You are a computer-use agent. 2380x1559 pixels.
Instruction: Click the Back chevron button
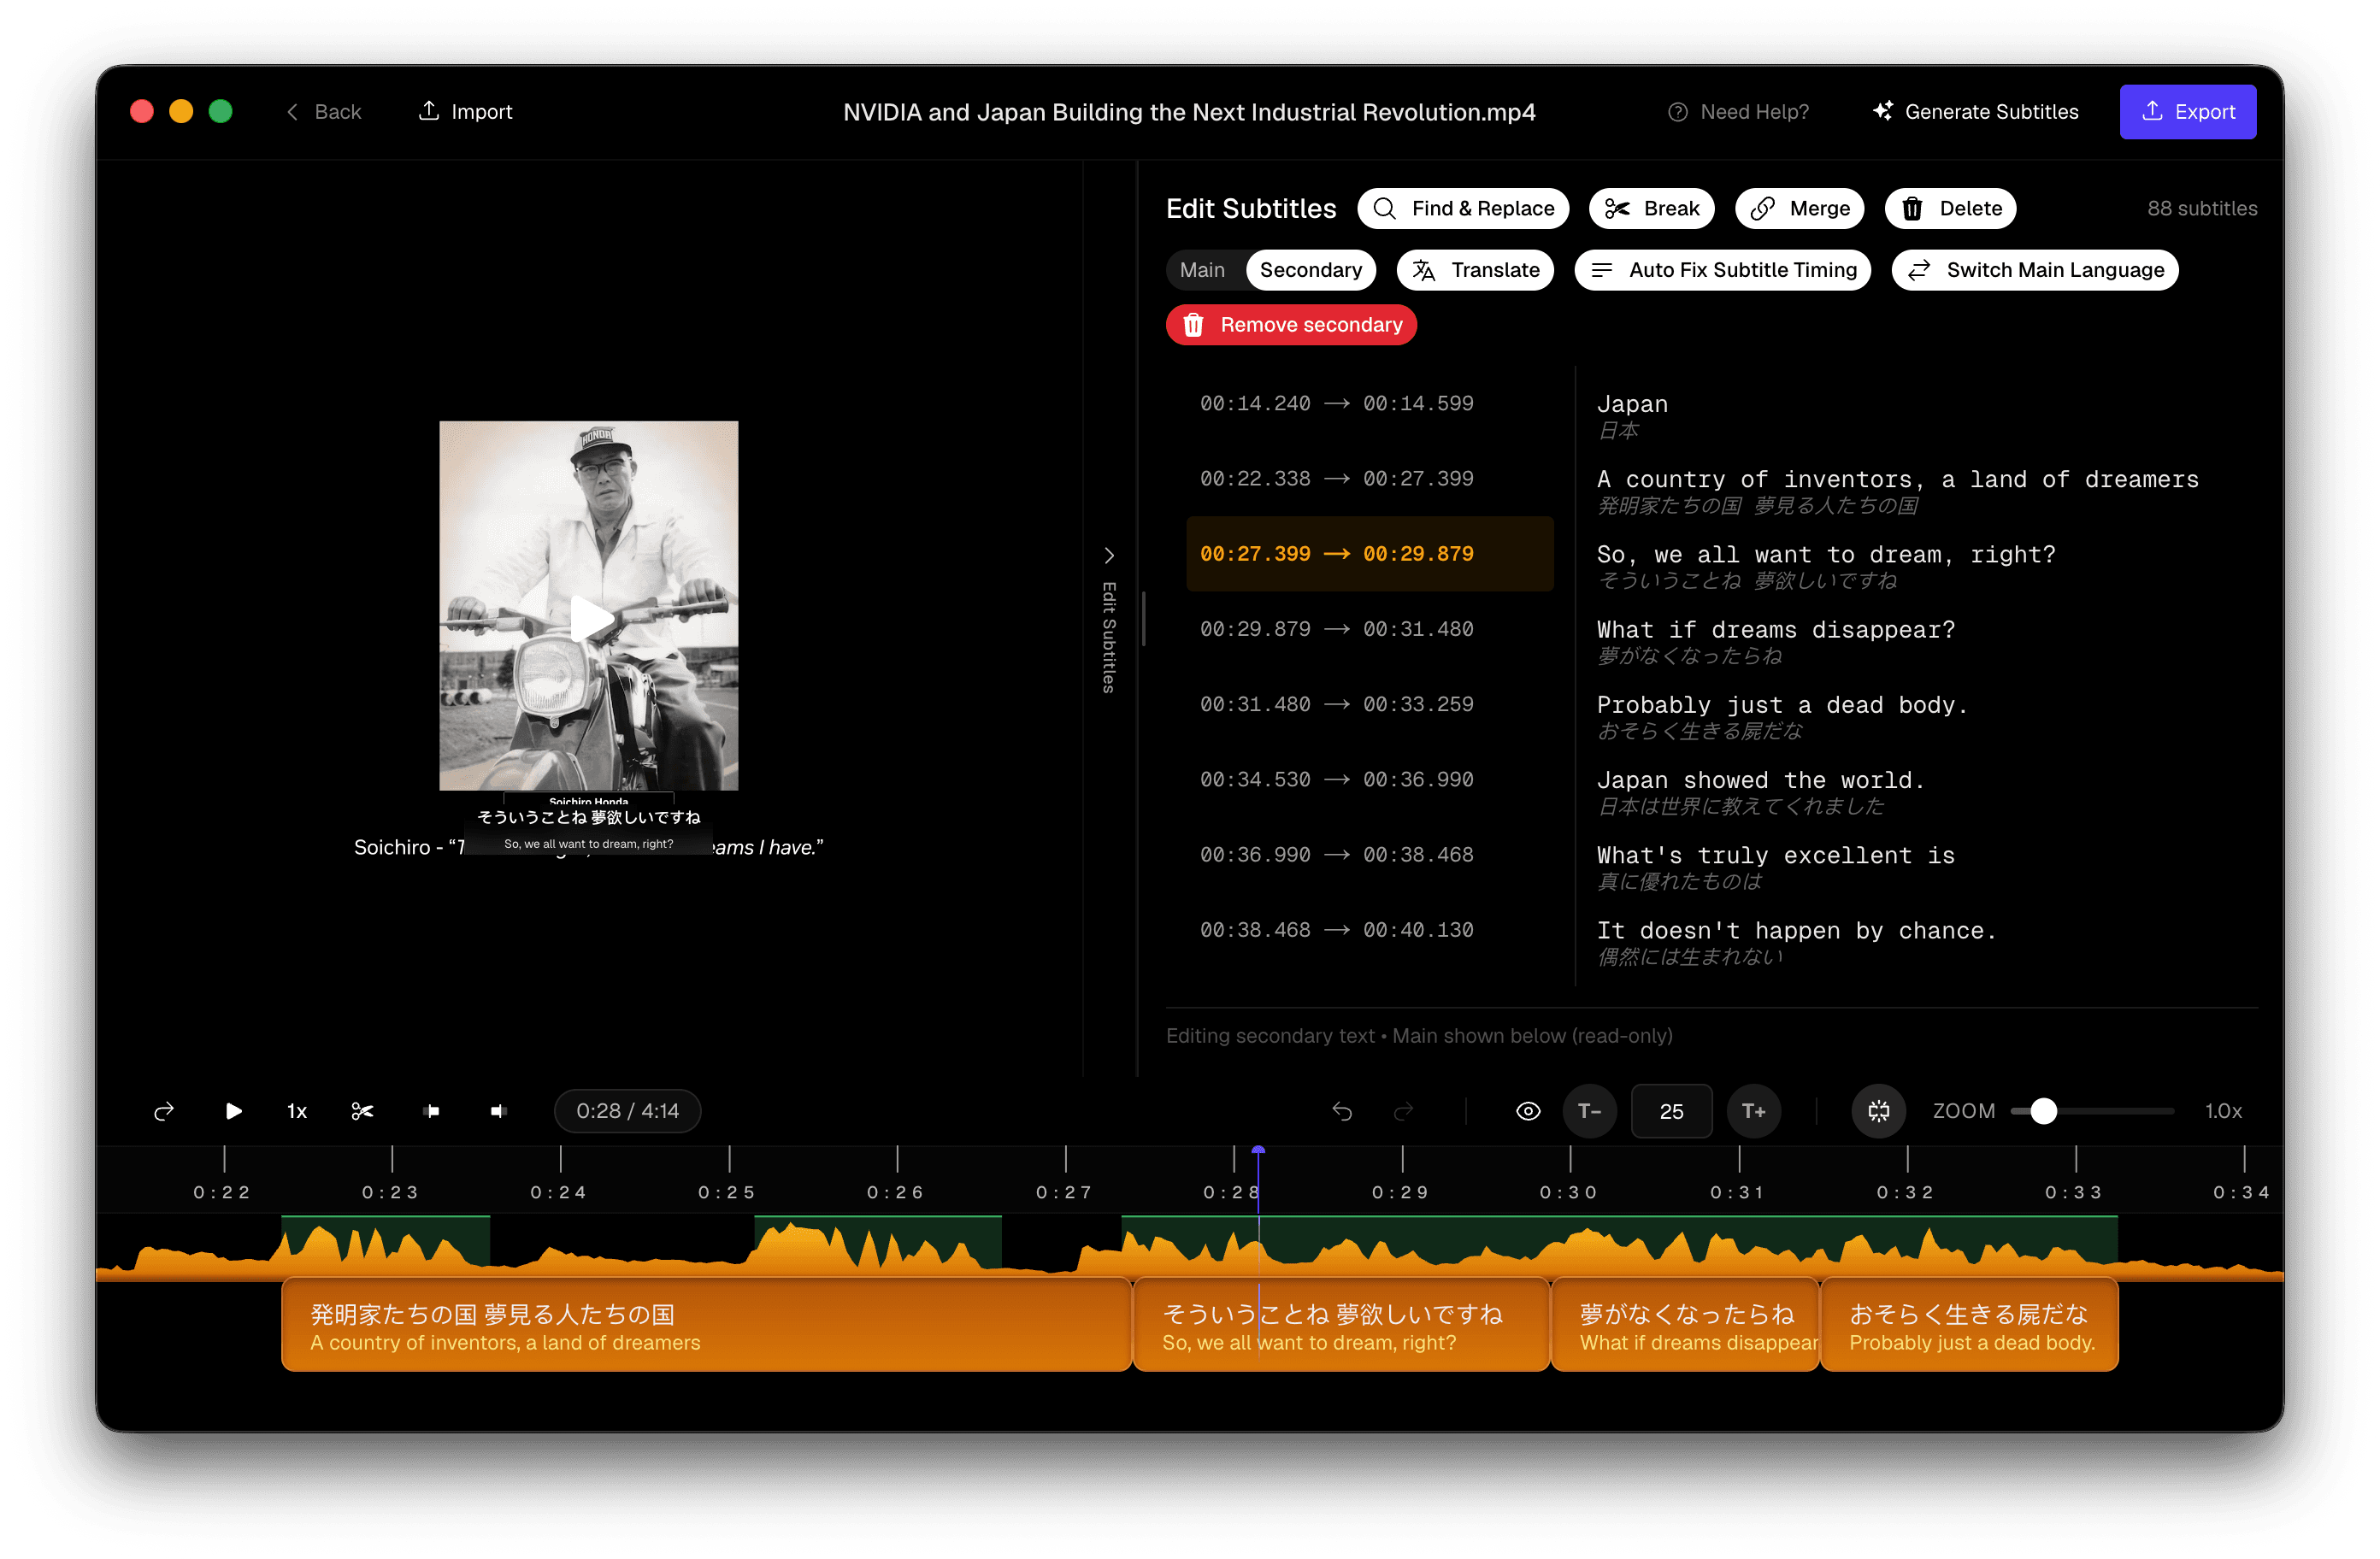click(x=323, y=112)
